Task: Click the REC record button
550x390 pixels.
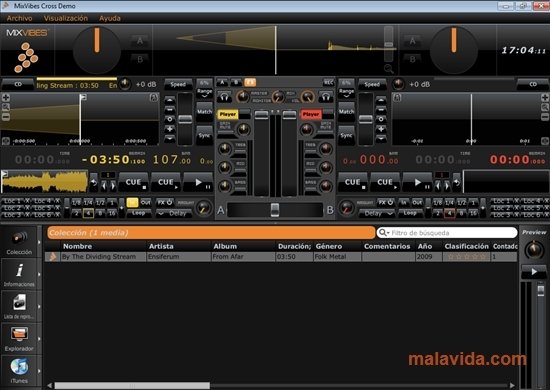Action: [328, 83]
